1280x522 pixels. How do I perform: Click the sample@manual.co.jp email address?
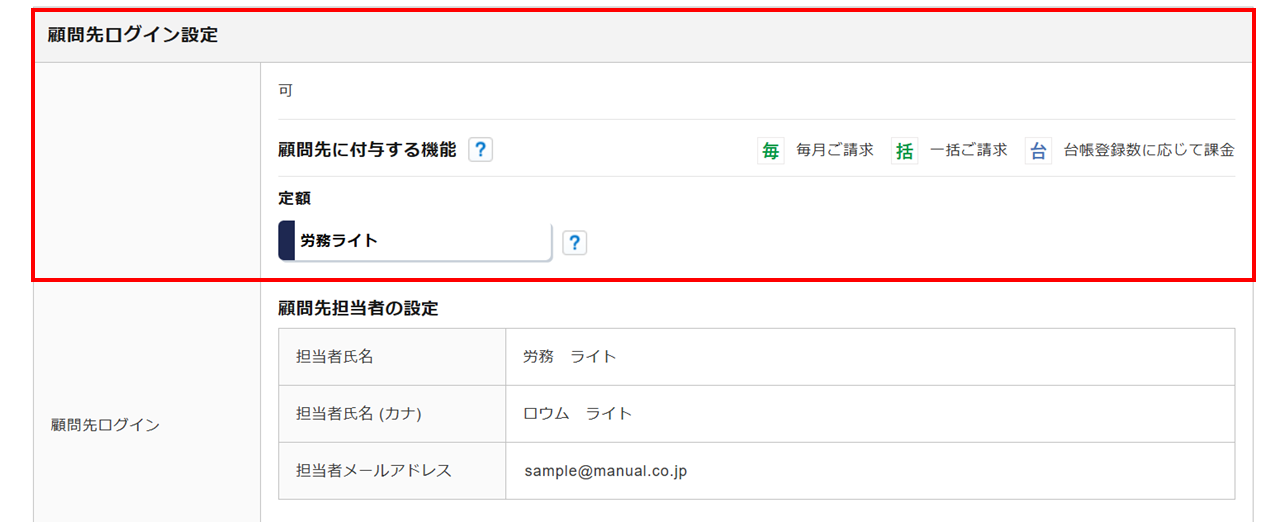point(604,470)
